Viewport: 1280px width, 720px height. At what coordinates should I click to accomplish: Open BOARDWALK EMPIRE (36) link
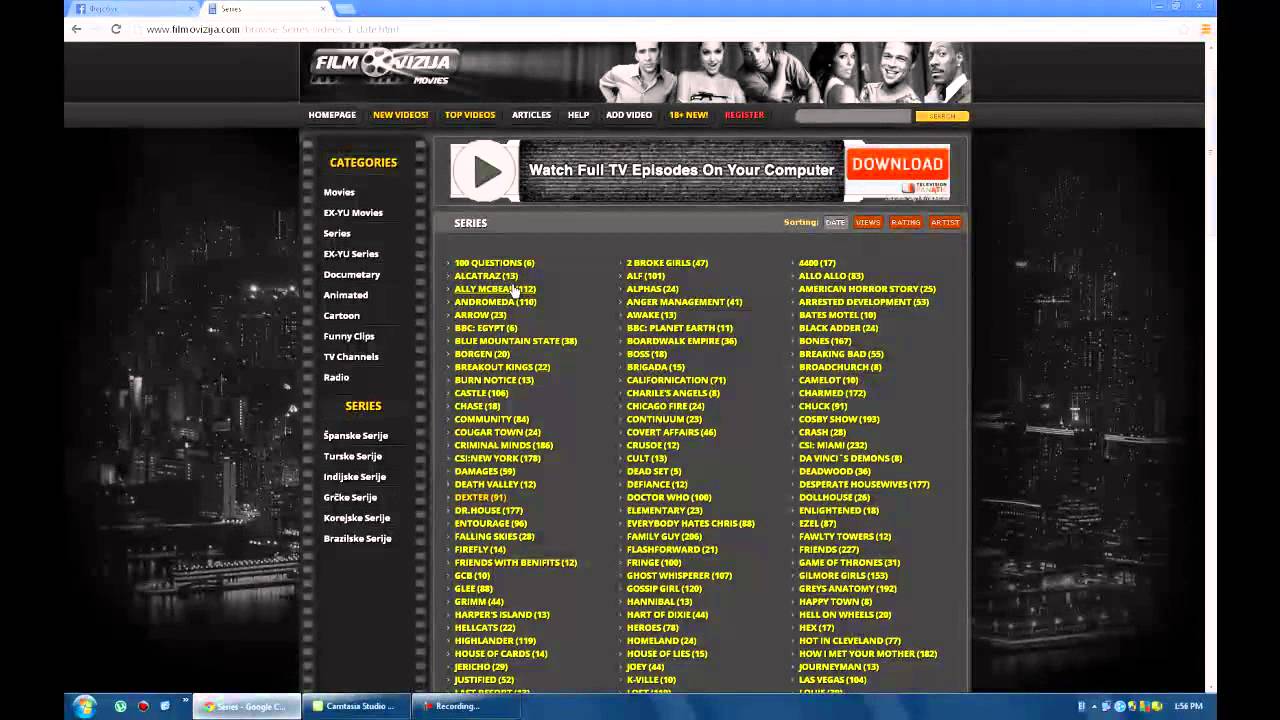tap(682, 341)
